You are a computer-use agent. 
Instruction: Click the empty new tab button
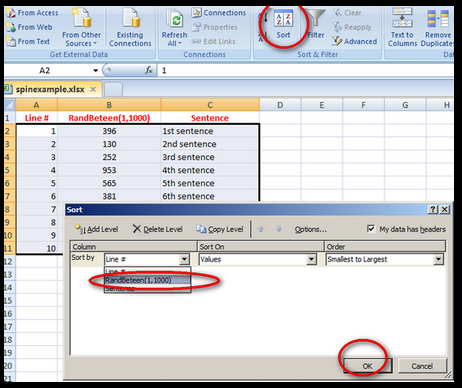(113, 89)
